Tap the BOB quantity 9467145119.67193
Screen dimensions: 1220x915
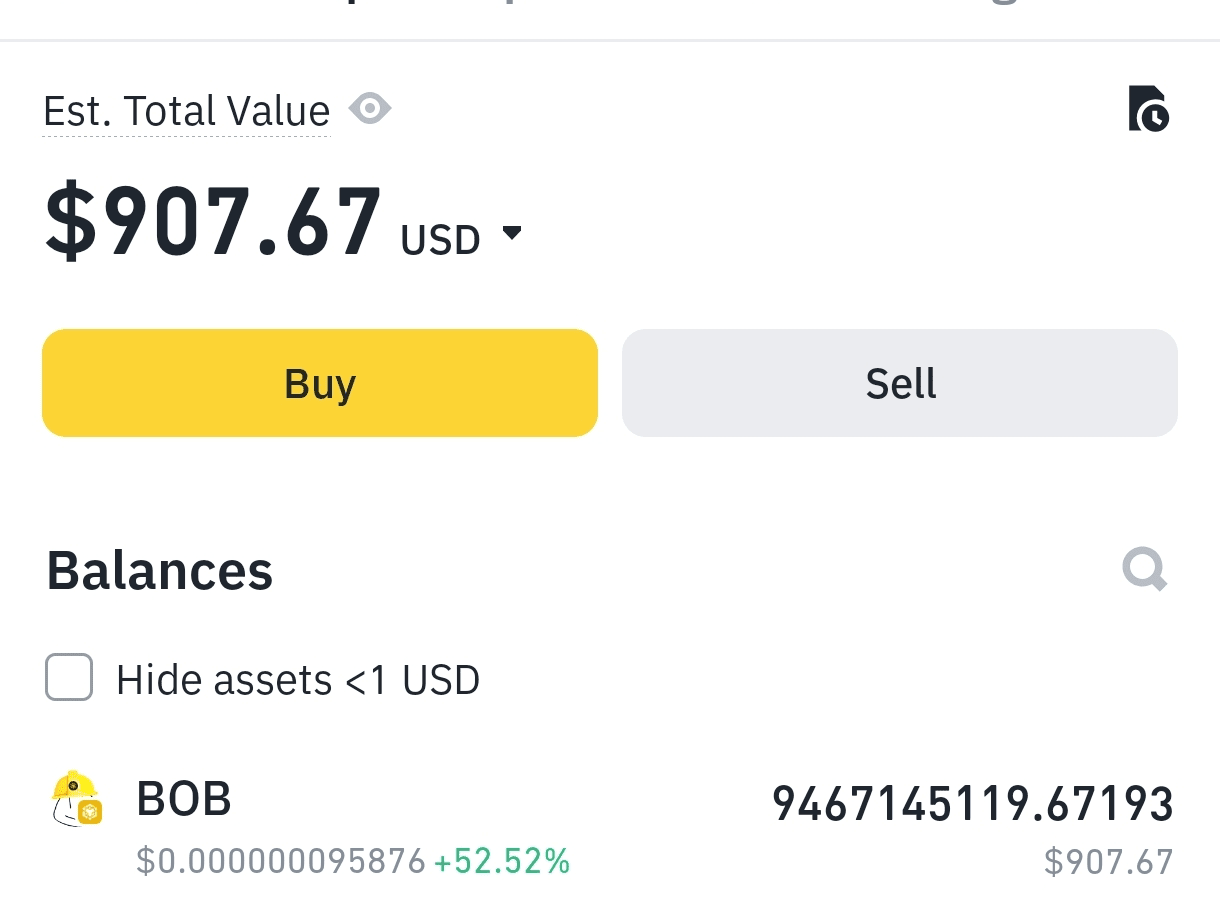tap(973, 805)
